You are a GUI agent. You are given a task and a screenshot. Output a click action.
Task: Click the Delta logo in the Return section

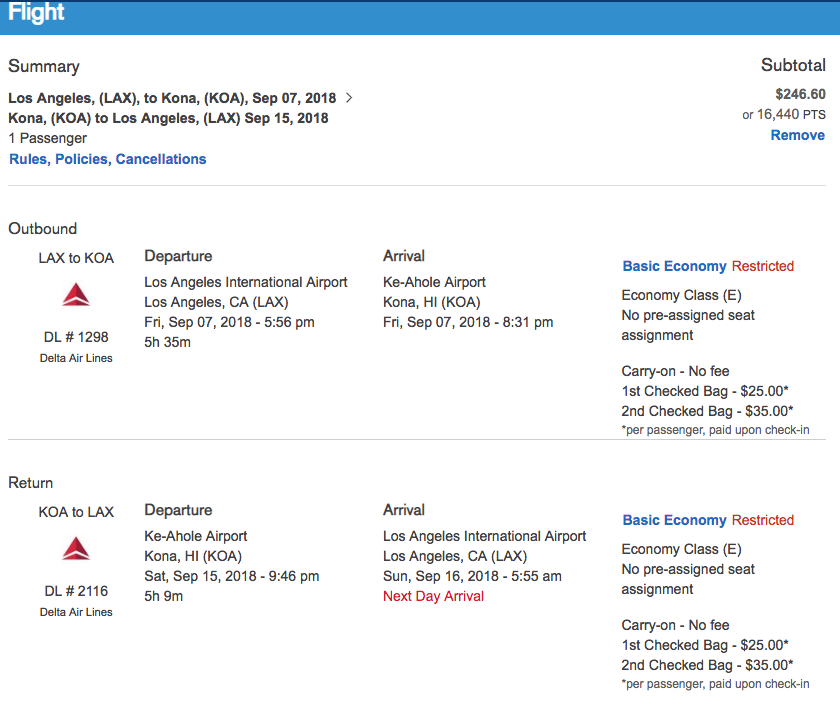point(76,549)
